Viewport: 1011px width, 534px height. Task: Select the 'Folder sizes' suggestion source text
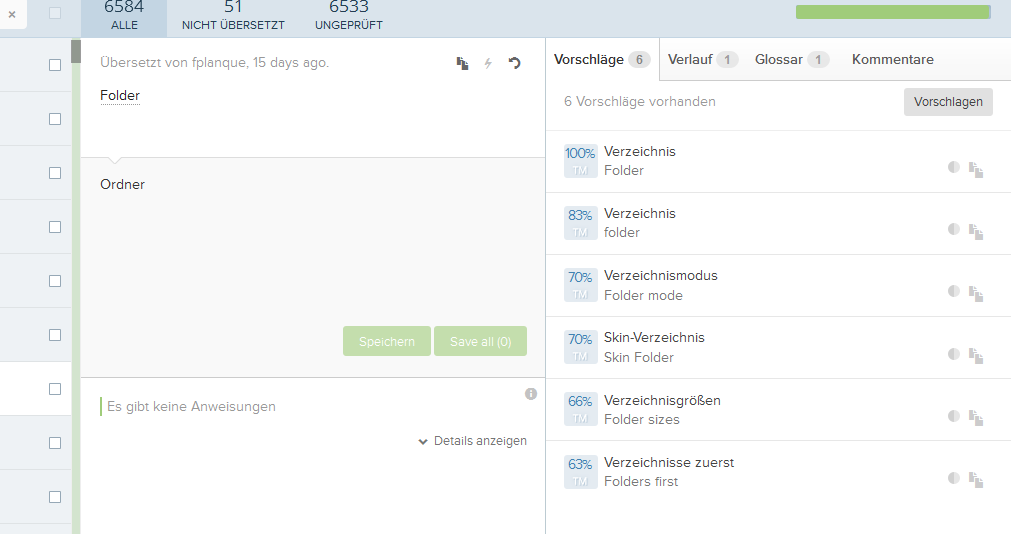[x=642, y=420]
